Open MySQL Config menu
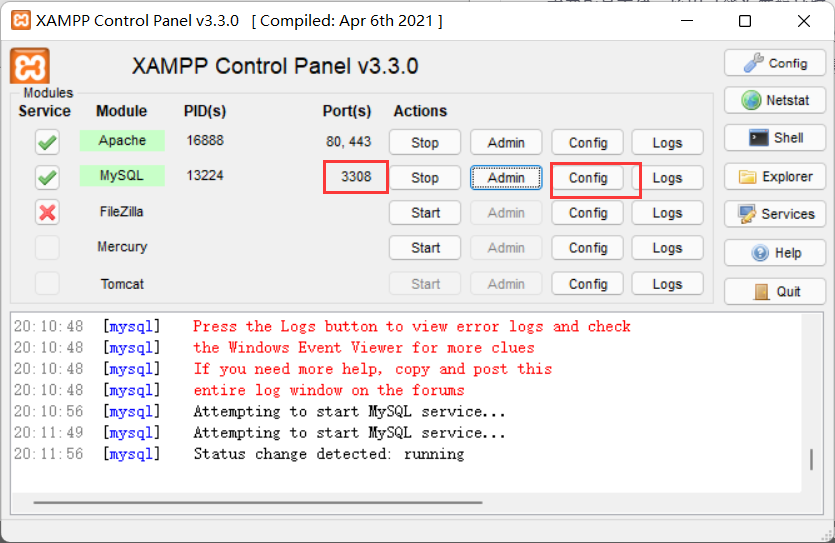Image resolution: width=835 pixels, height=543 pixels. 587,178
